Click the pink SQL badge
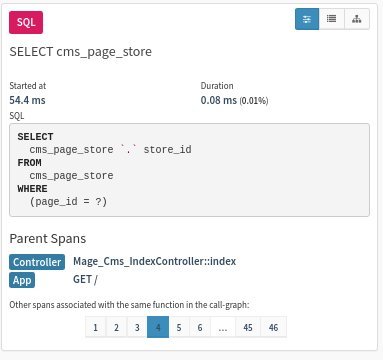Image resolution: width=383 pixels, height=360 pixels. point(26,22)
